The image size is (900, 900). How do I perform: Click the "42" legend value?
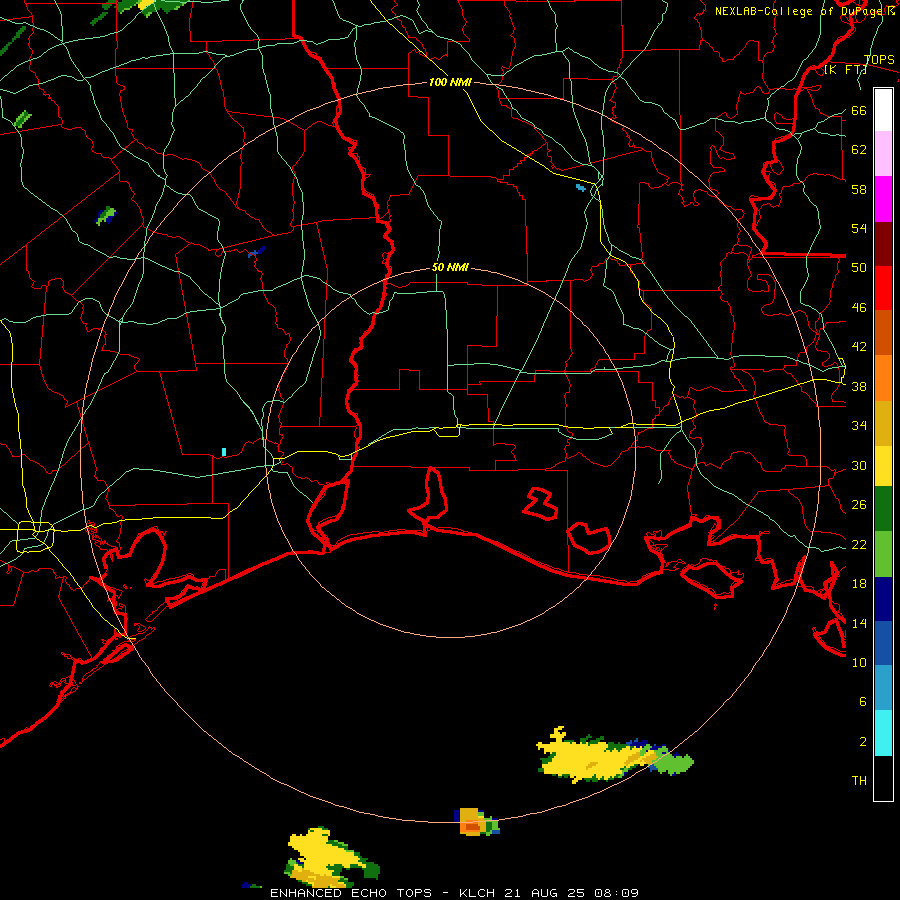click(x=859, y=347)
